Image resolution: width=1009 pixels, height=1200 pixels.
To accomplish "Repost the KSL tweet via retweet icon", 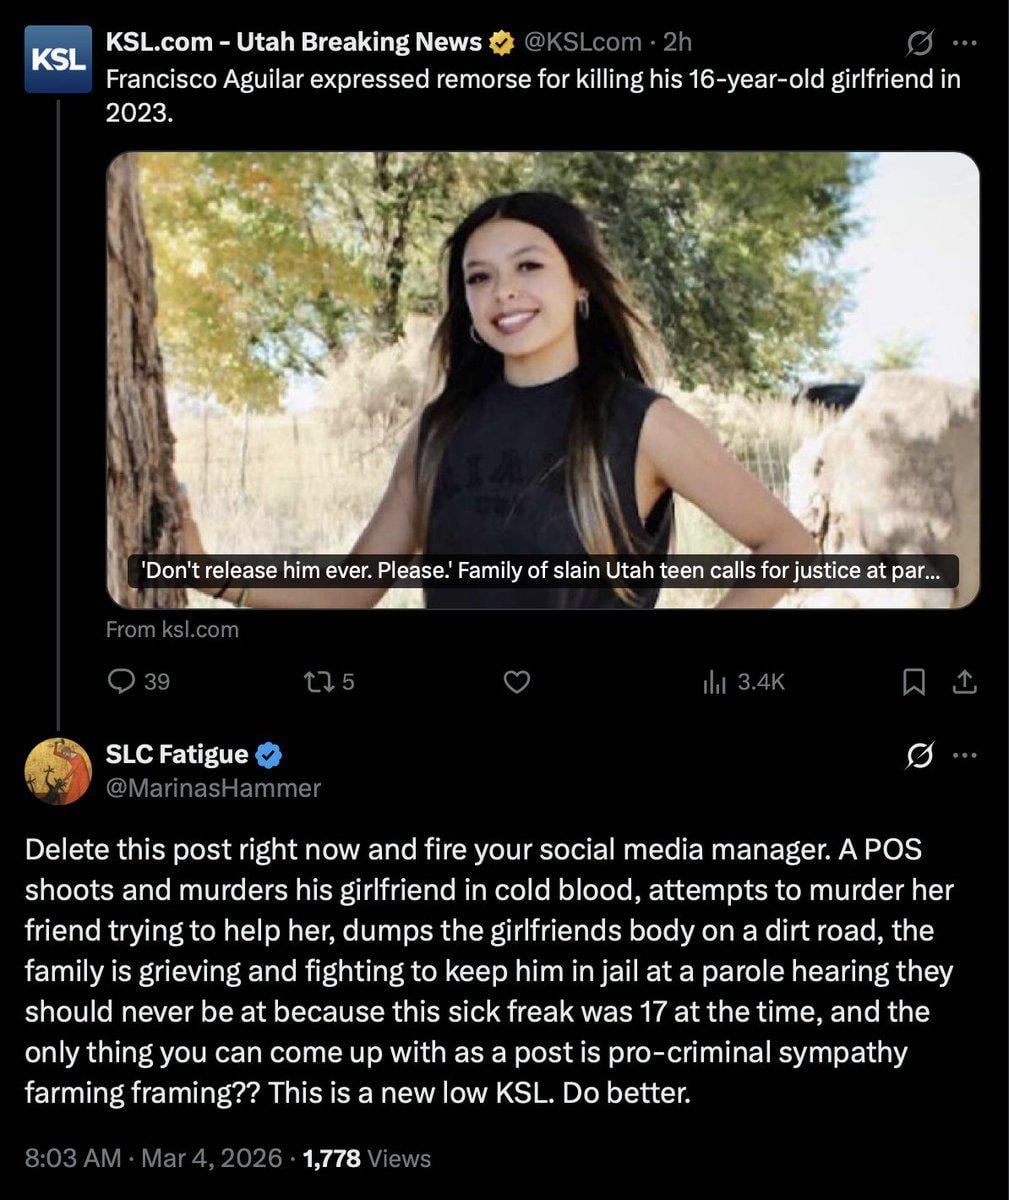I will 315,682.
